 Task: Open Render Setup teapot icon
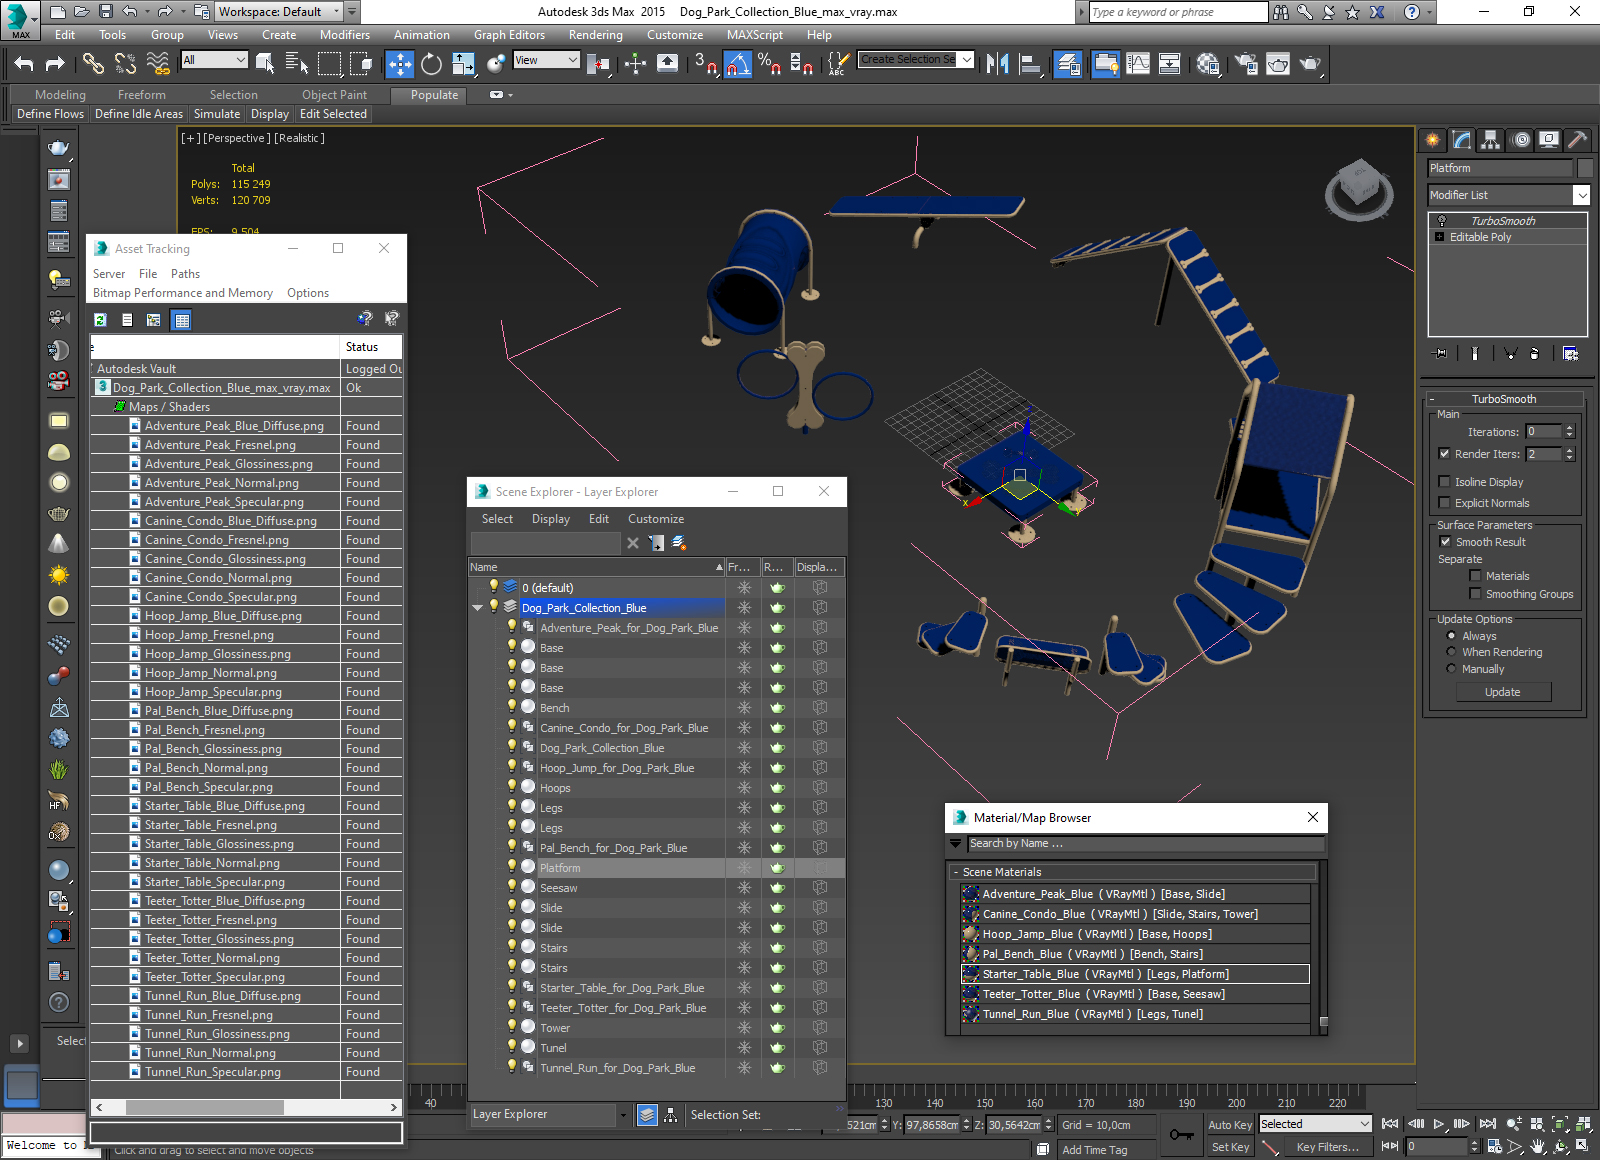pos(1246,64)
